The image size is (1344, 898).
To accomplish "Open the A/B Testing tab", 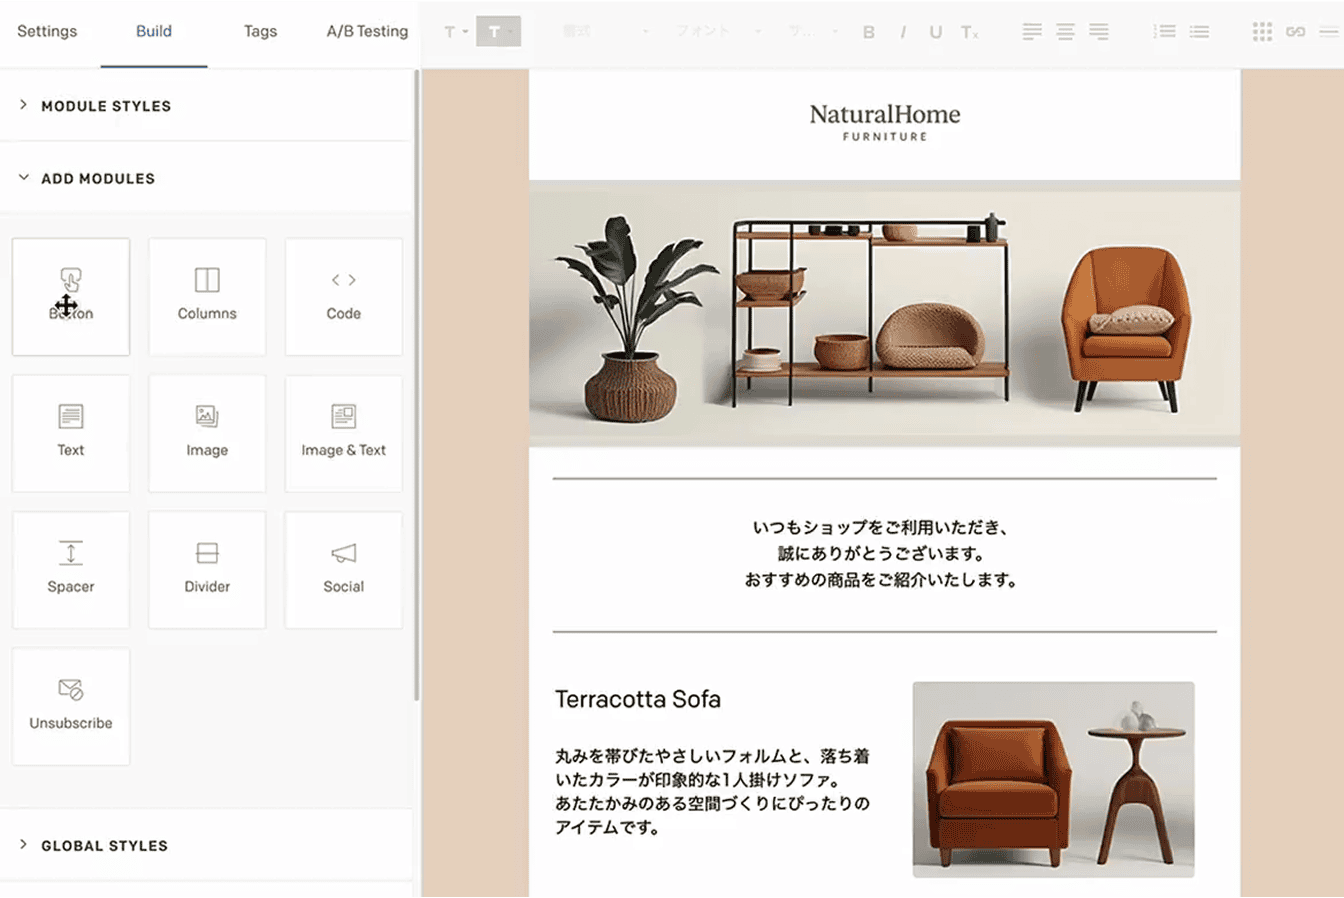I will coord(367,31).
